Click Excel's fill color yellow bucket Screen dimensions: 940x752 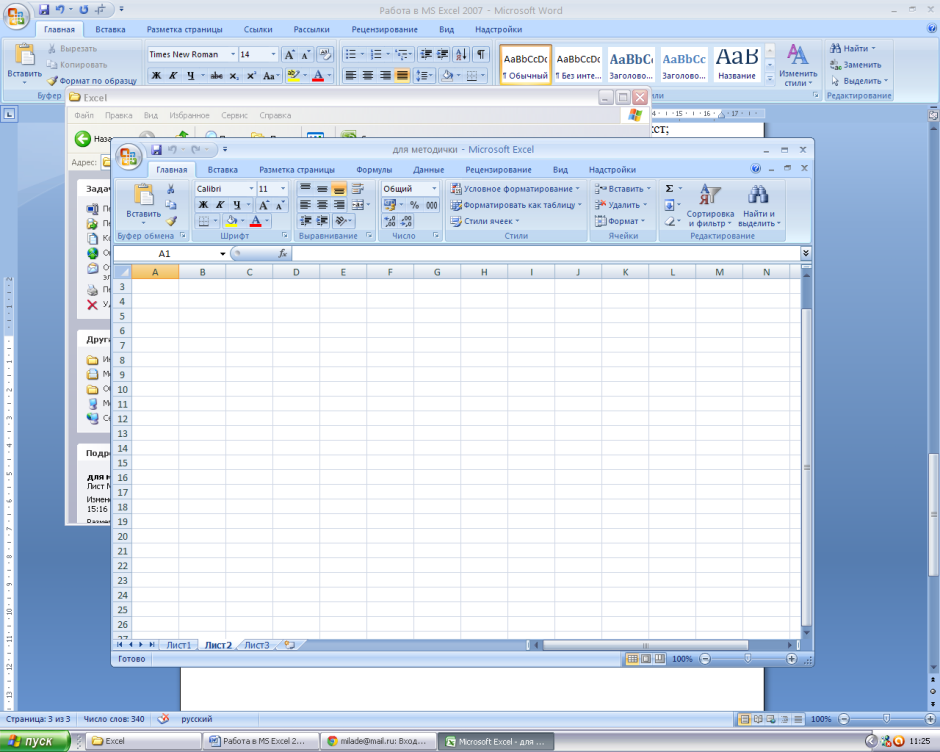pyautogui.click(x=231, y=221)
